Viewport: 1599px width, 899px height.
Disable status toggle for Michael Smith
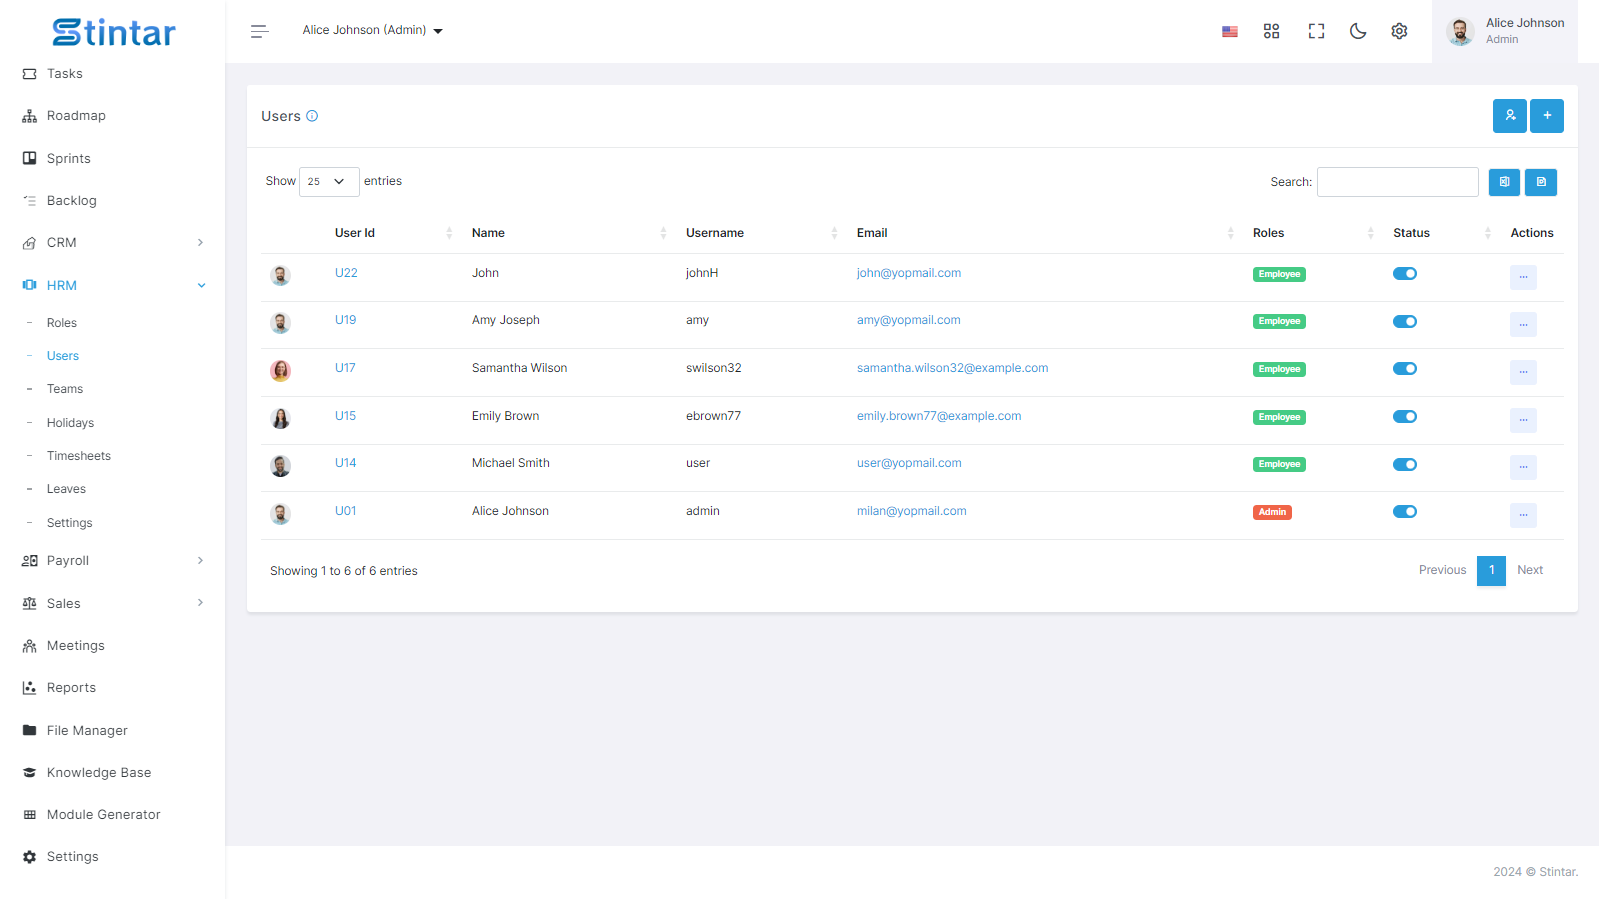tap(1405, 465)
